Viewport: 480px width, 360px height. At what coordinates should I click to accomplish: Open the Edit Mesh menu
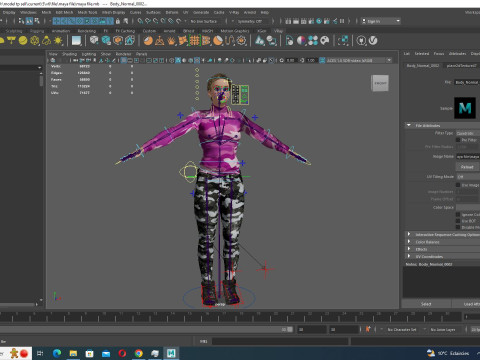64,12
